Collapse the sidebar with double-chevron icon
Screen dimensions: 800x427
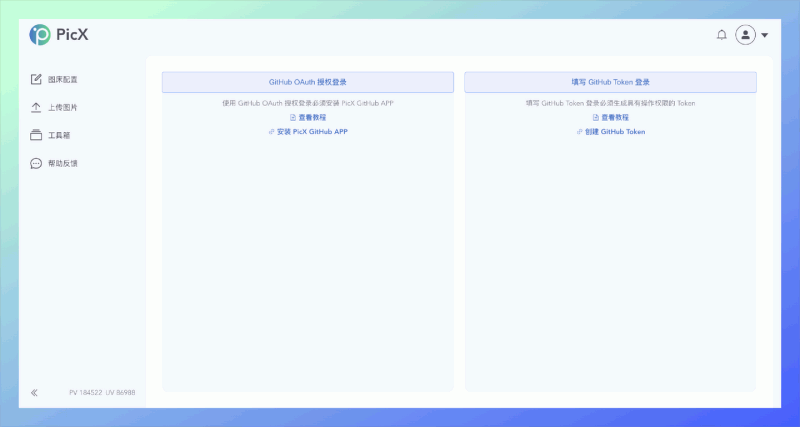34,393
